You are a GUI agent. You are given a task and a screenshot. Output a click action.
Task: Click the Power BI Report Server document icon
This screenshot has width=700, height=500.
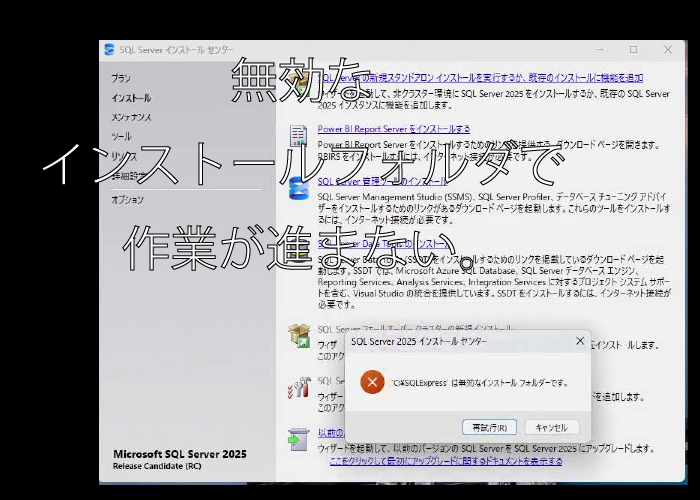(x=298, y=136)
